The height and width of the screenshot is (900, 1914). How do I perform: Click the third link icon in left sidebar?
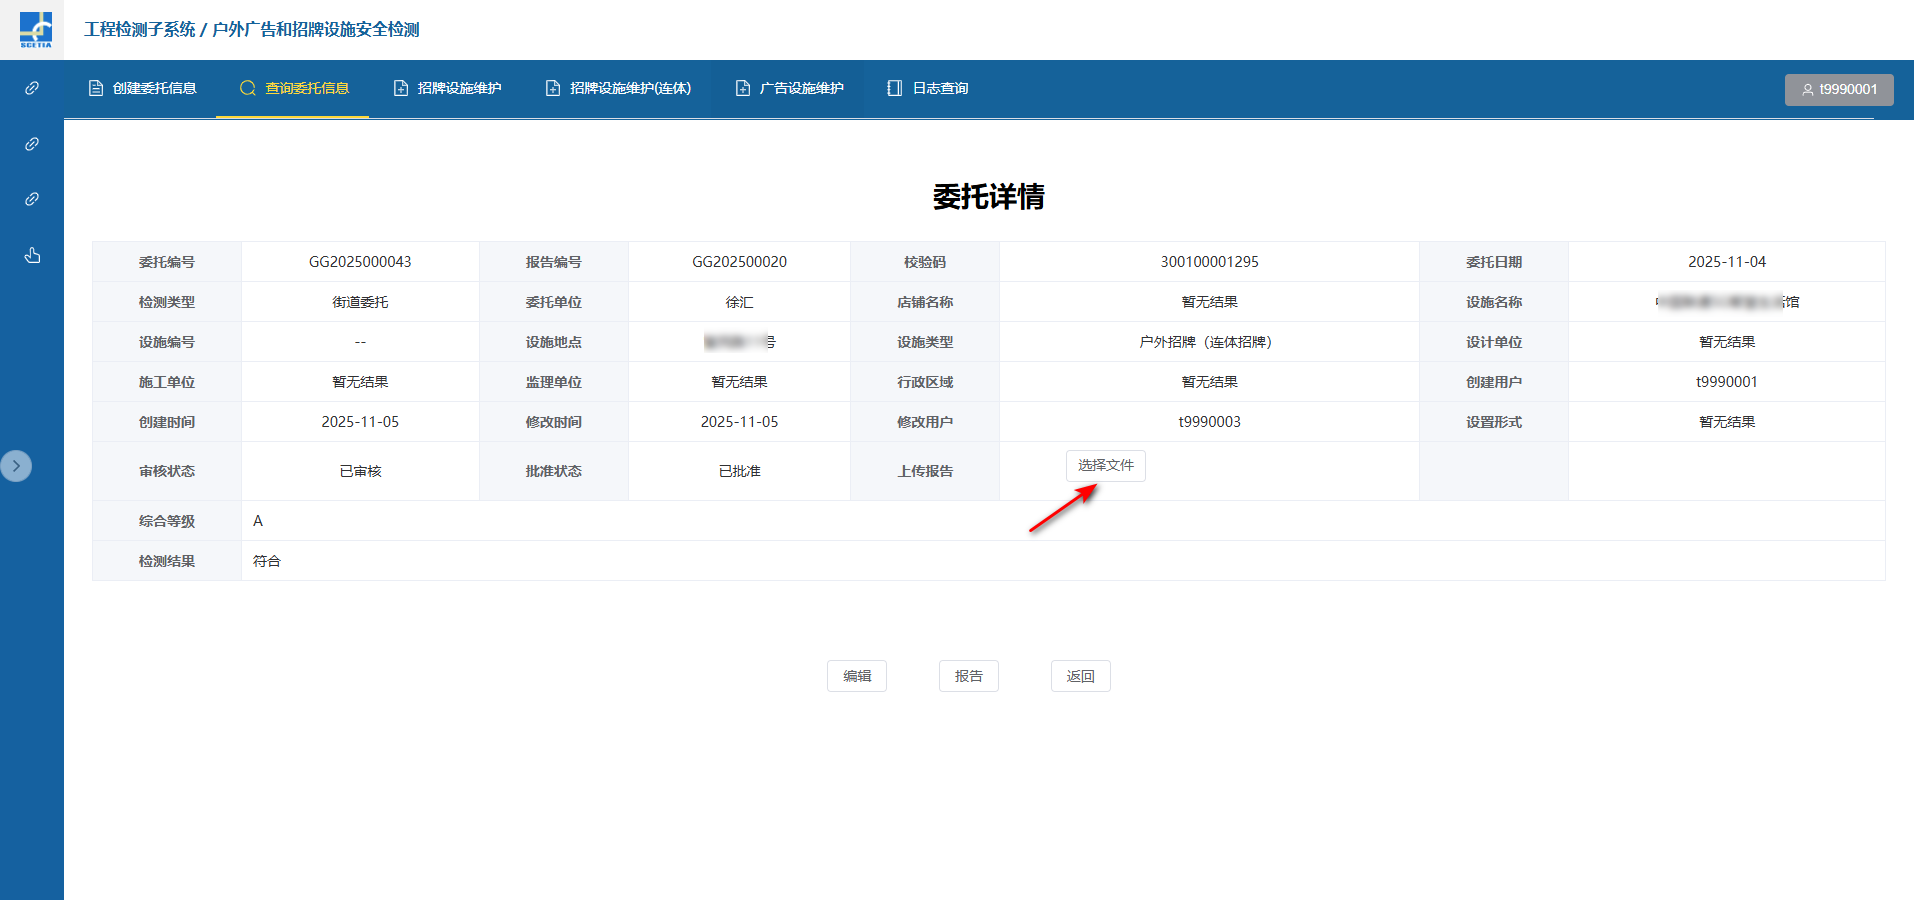(x=32, y=199)
